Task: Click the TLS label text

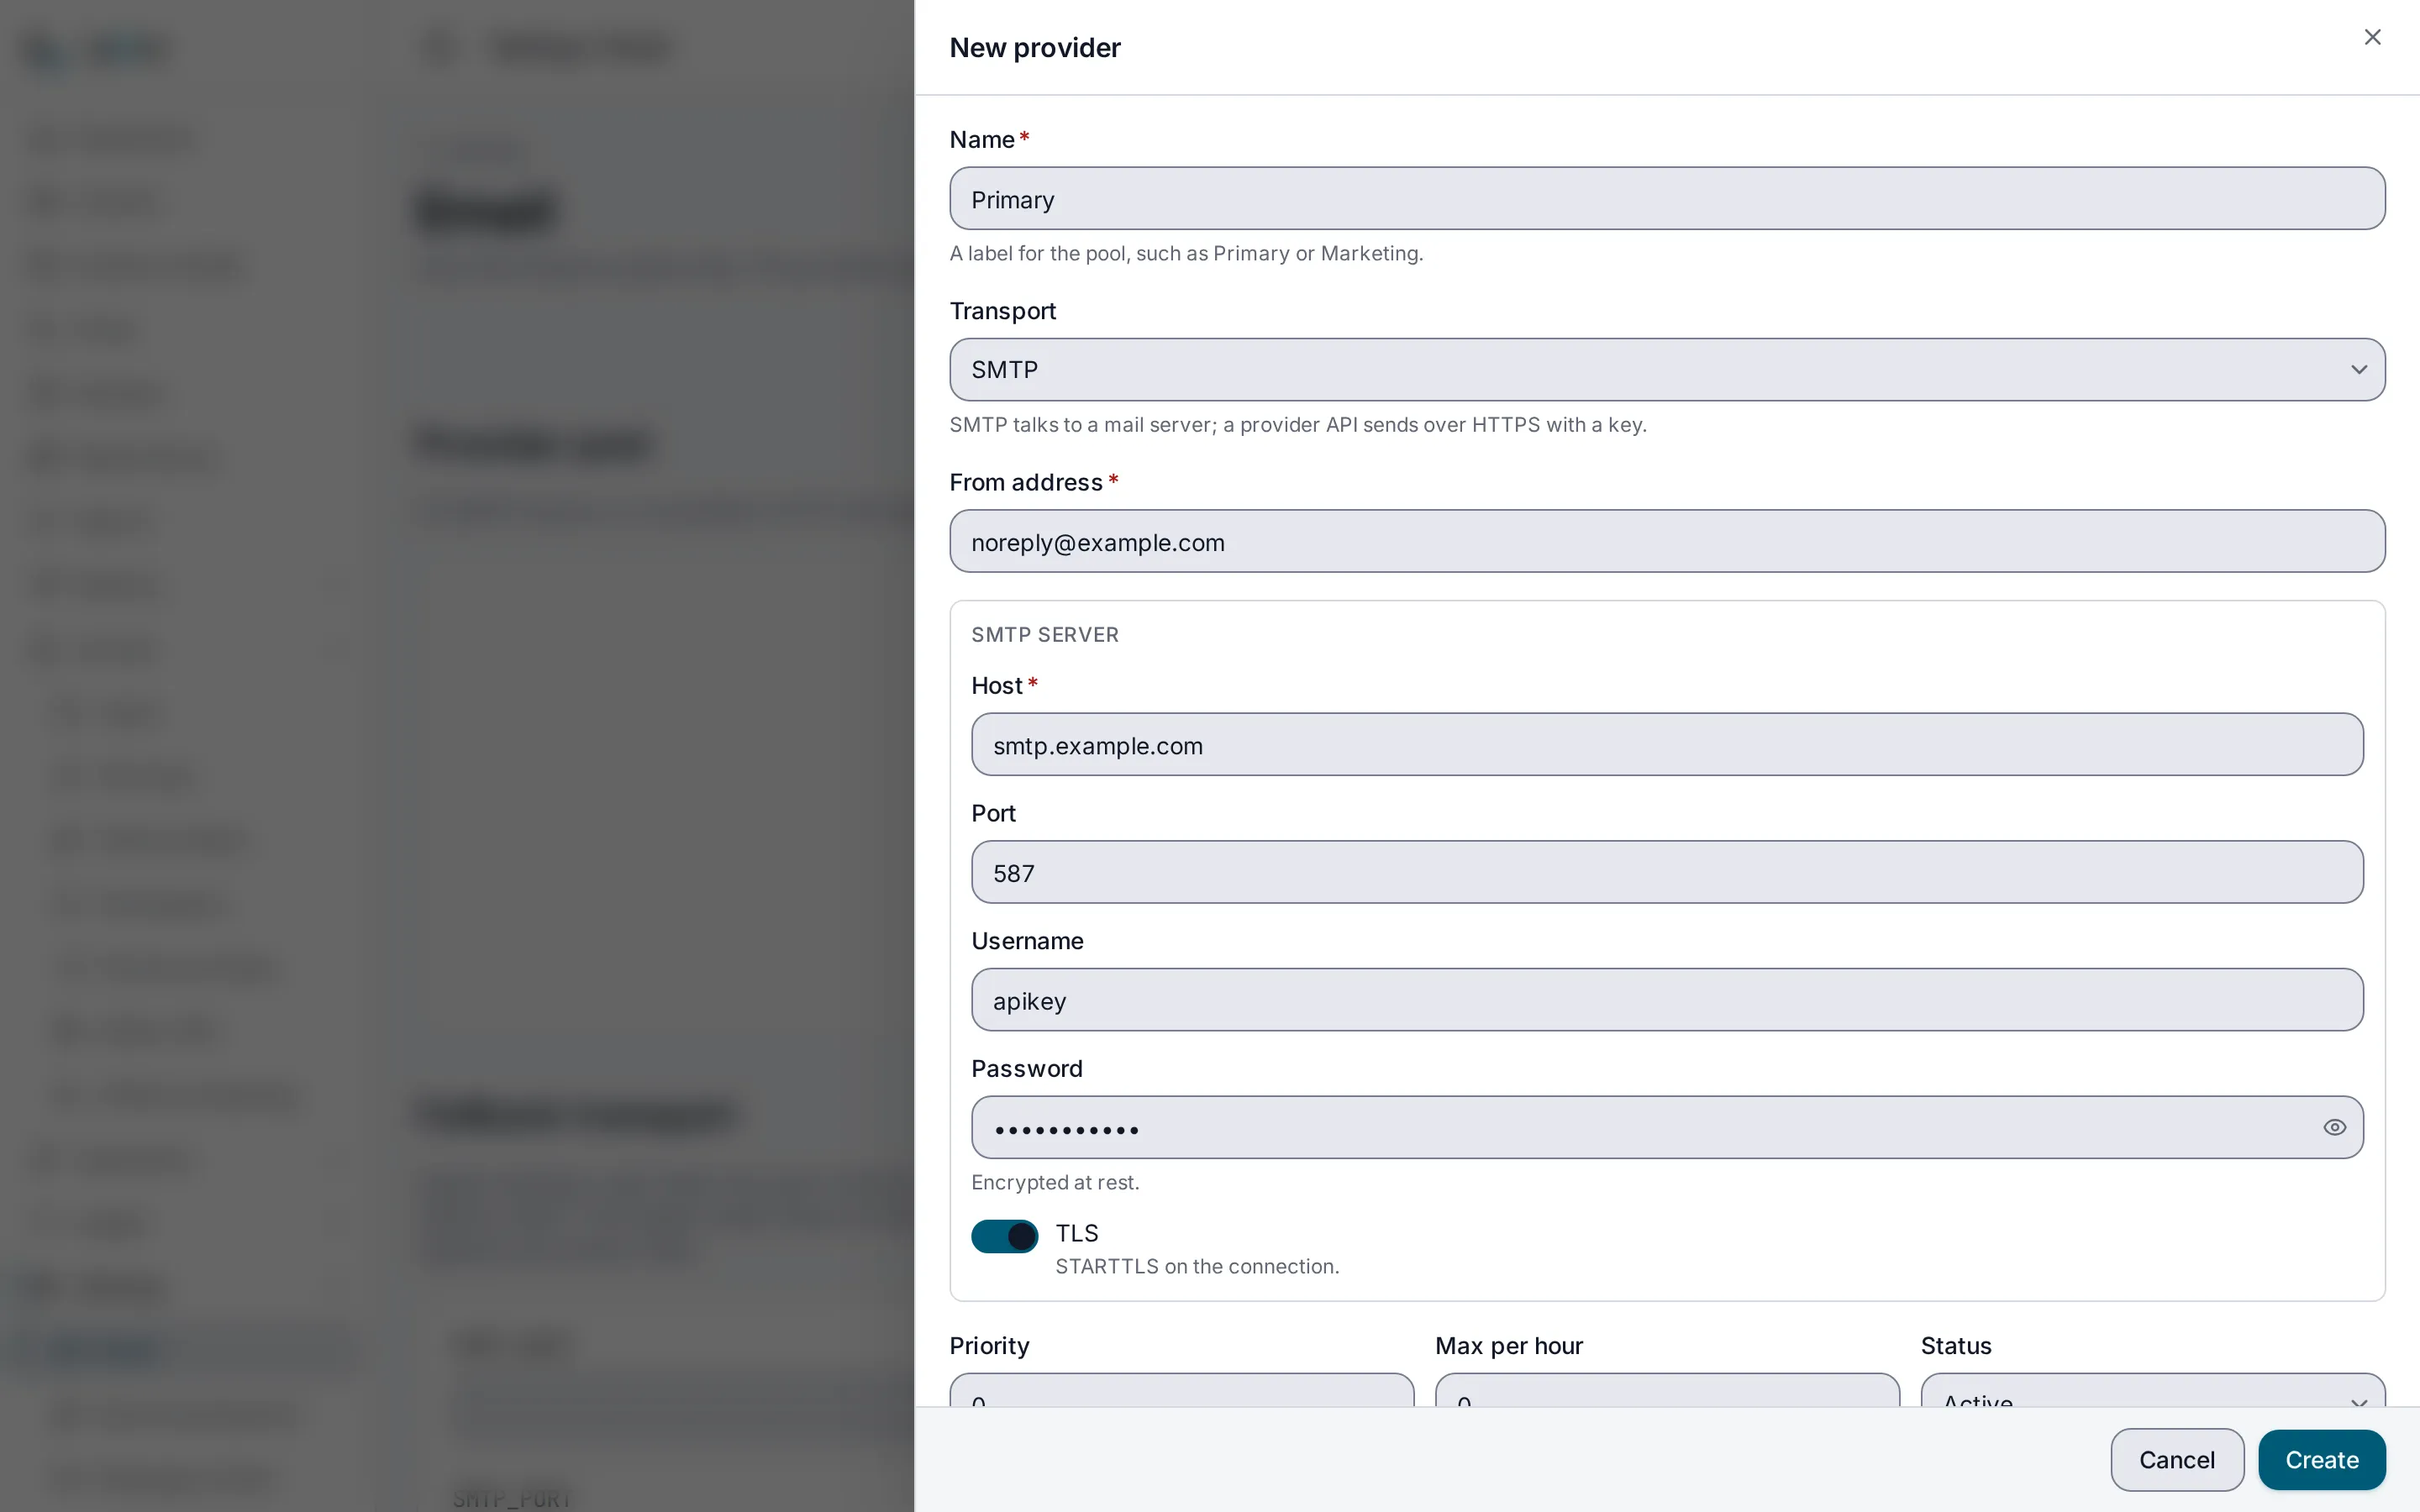Action: [x=1076, y=1233]
